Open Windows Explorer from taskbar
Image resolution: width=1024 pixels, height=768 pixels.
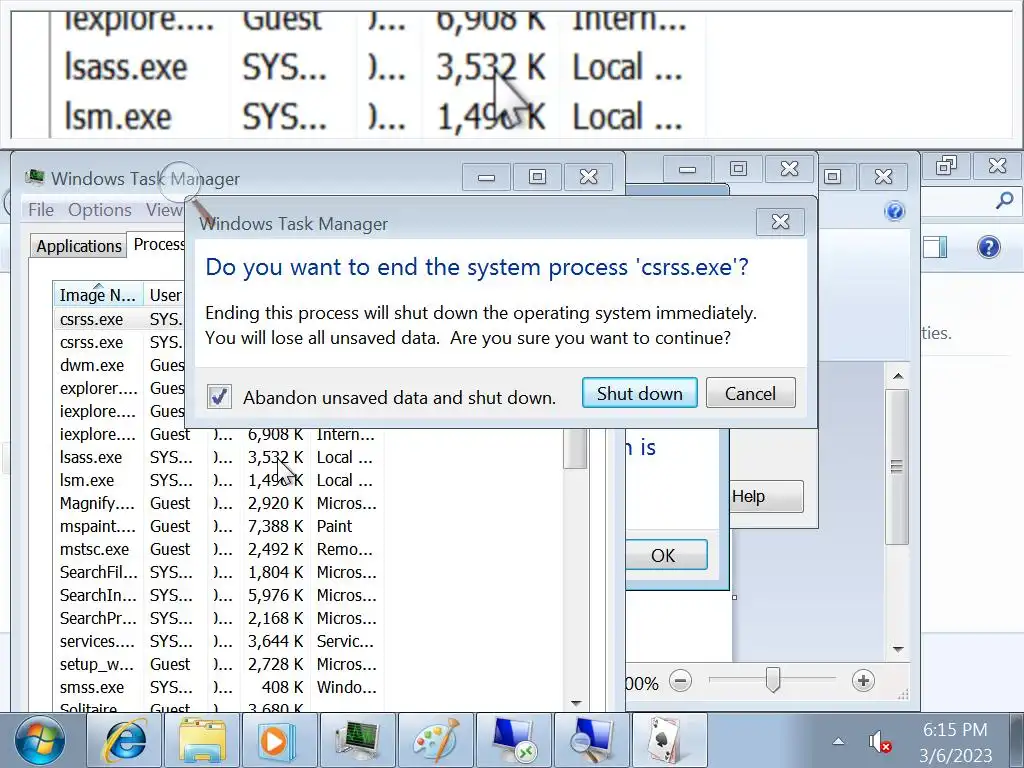pos(202,741)
